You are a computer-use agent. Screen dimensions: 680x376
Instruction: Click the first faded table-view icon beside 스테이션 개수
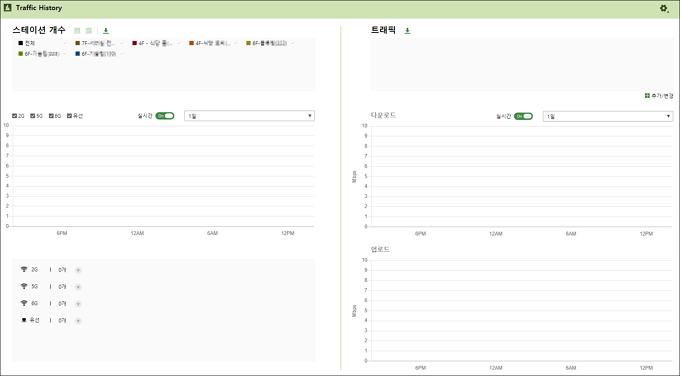point(77,31)
